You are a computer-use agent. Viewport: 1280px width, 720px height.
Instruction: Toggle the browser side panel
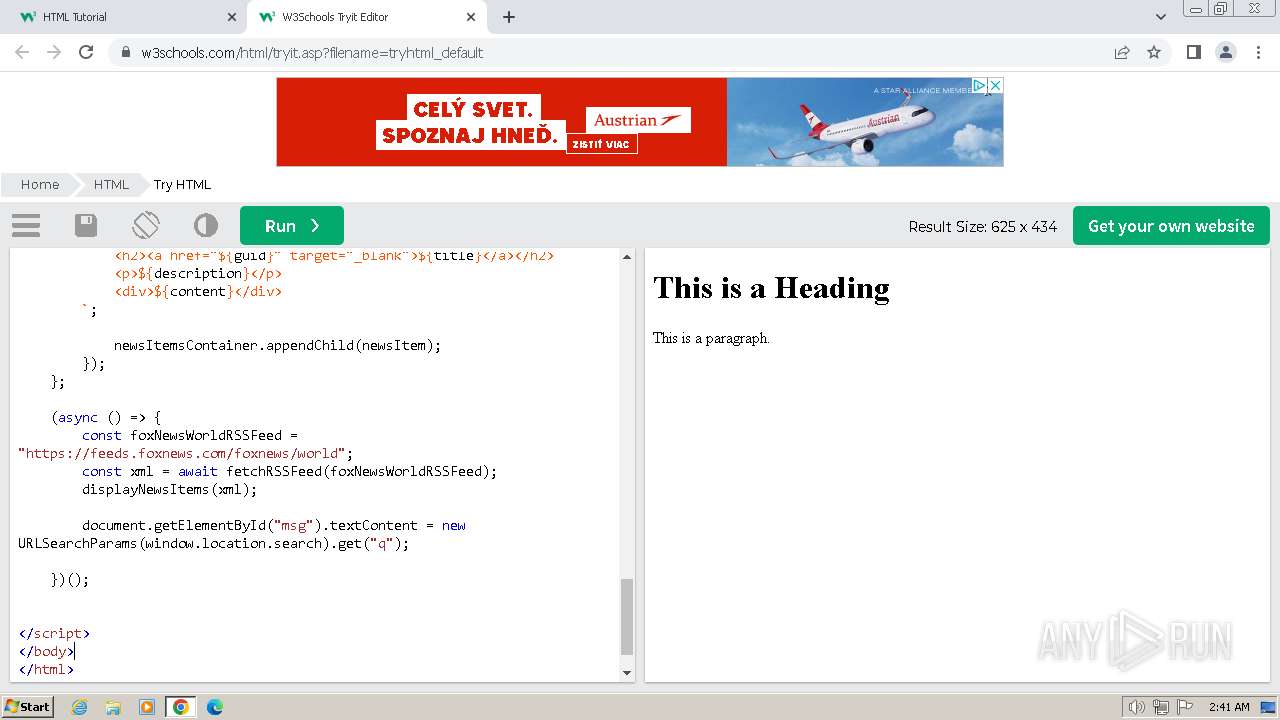1193,52
